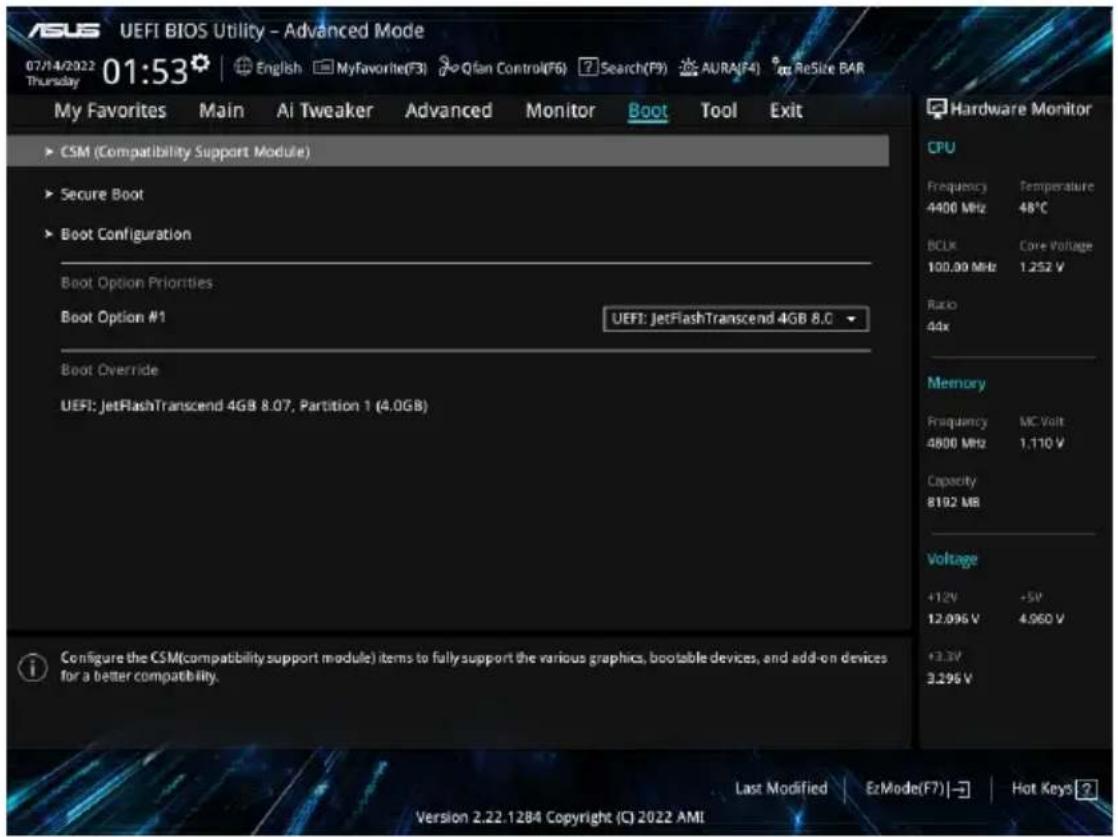Open the ReSize BAR setting
Screen dimensions: 1118x837
point(818,68)
